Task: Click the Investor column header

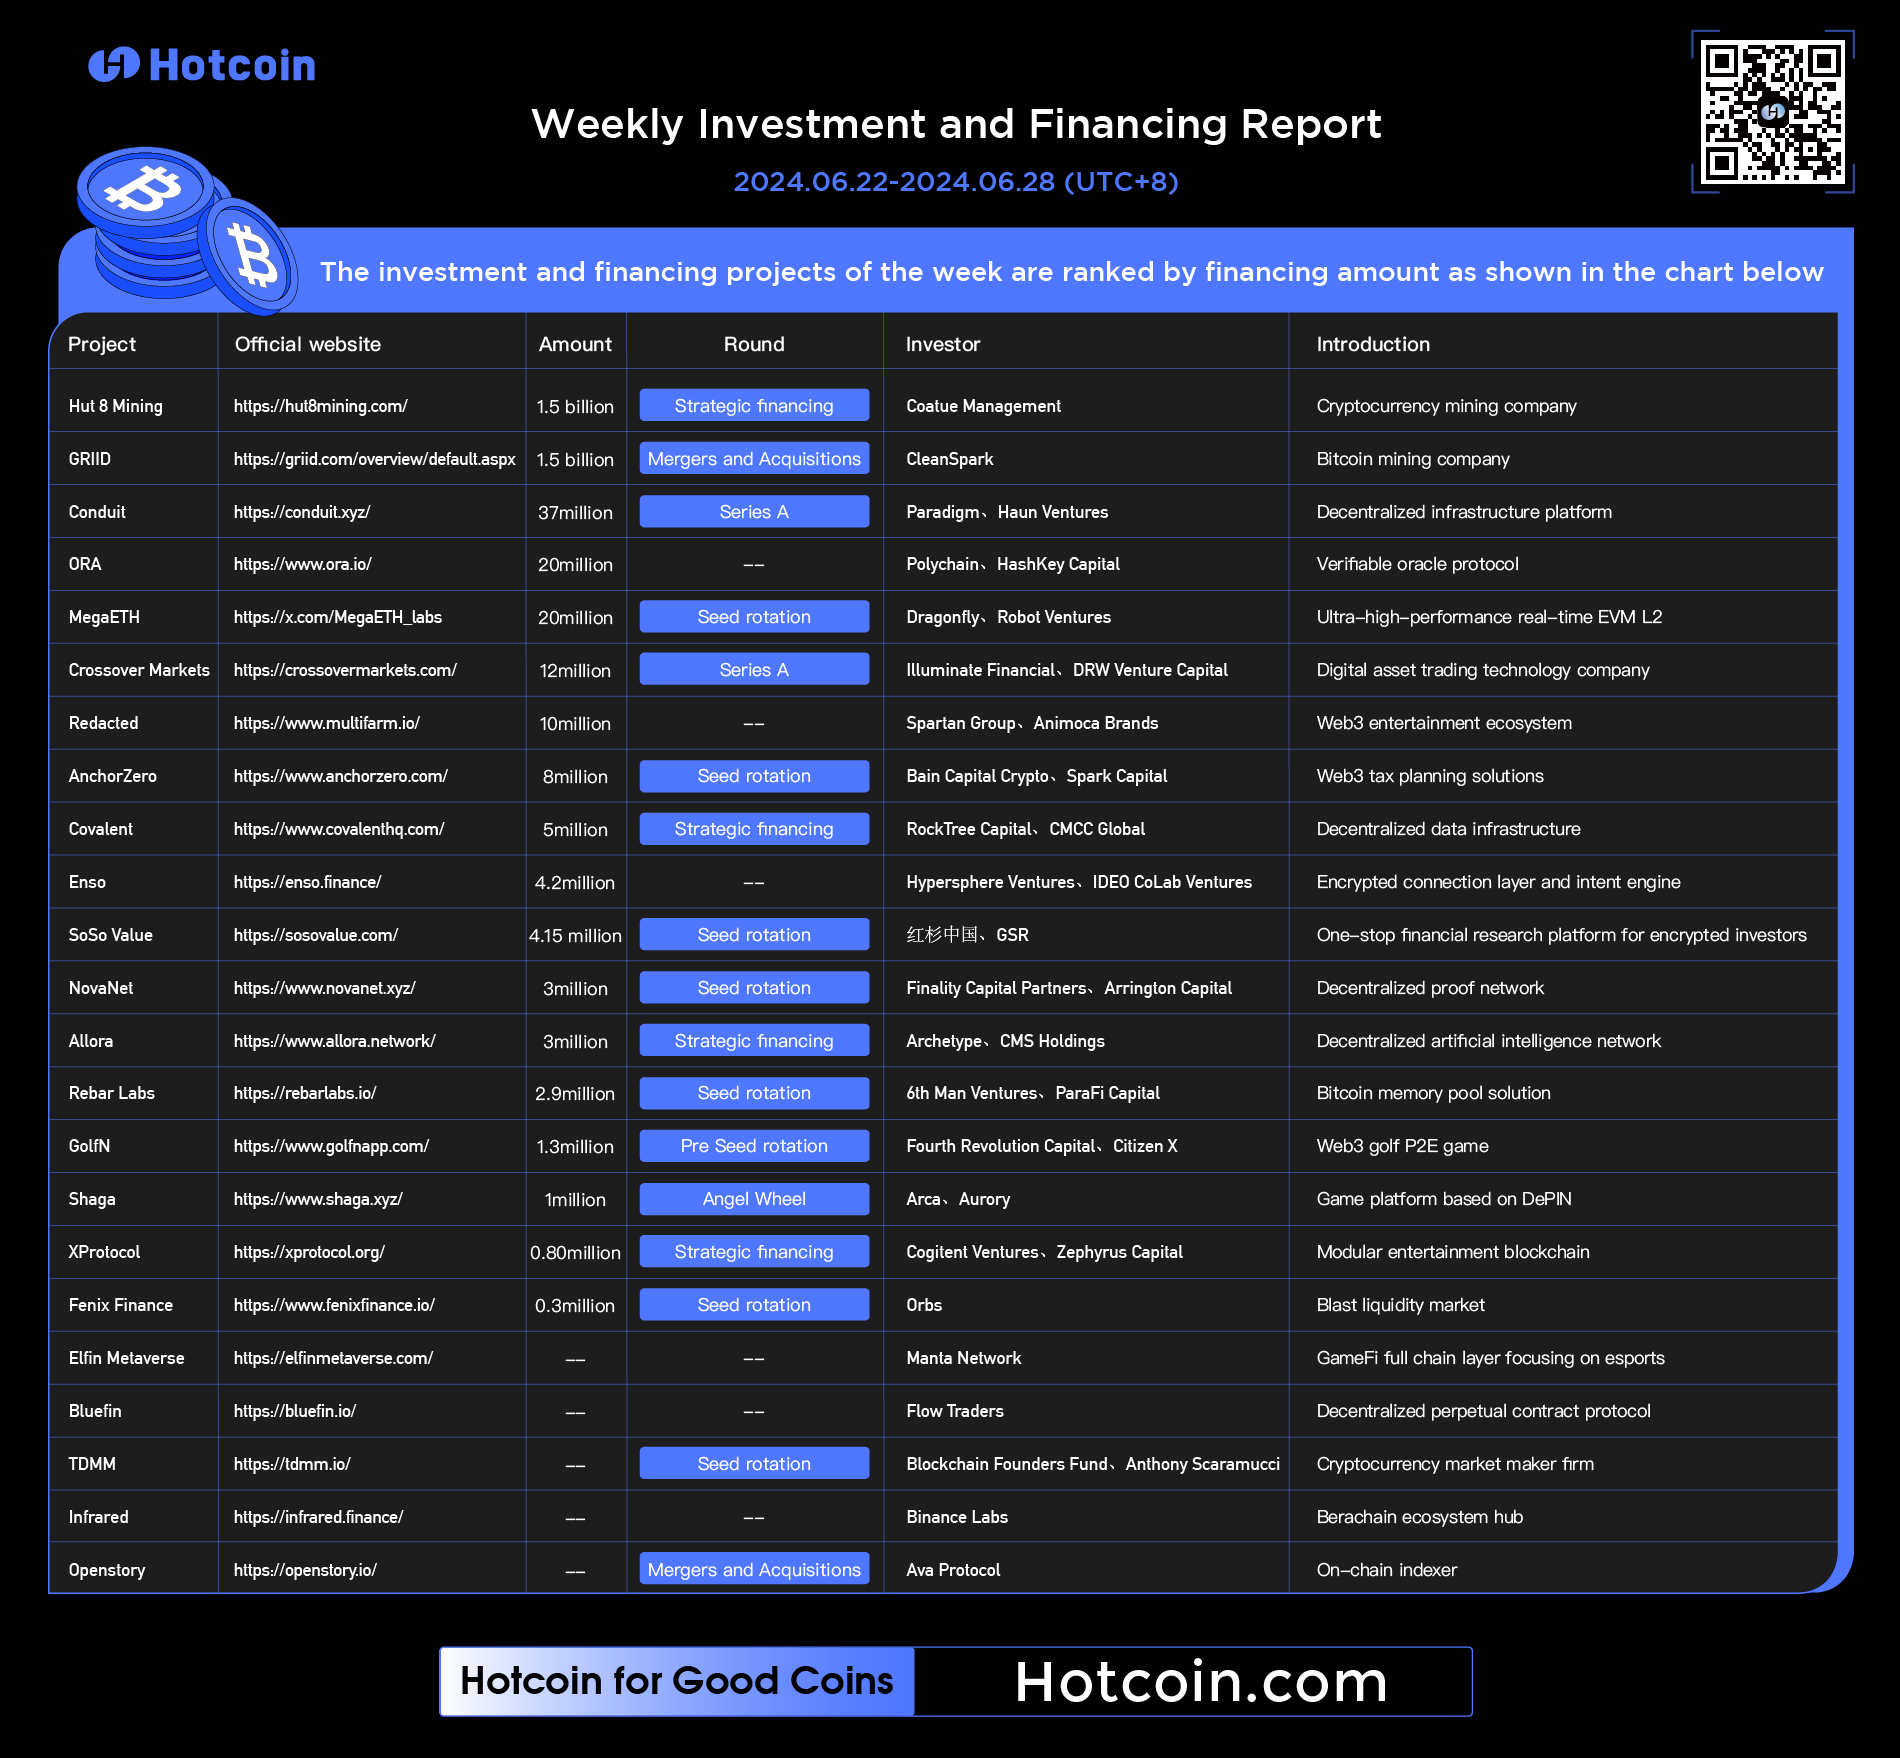Action: 943,344
